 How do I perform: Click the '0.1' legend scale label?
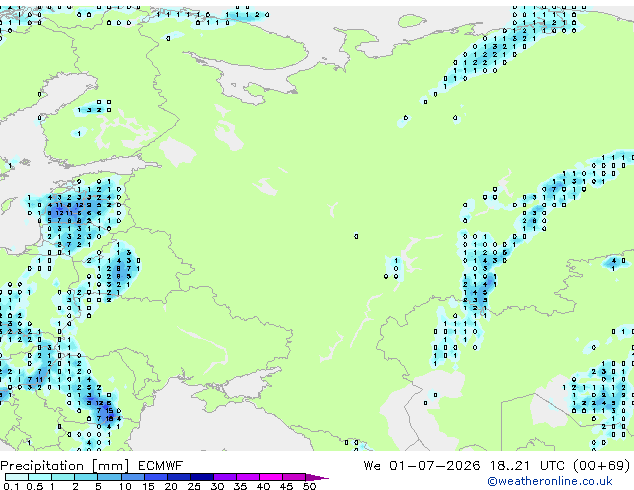pyautogui.click(x=11, y=486)
